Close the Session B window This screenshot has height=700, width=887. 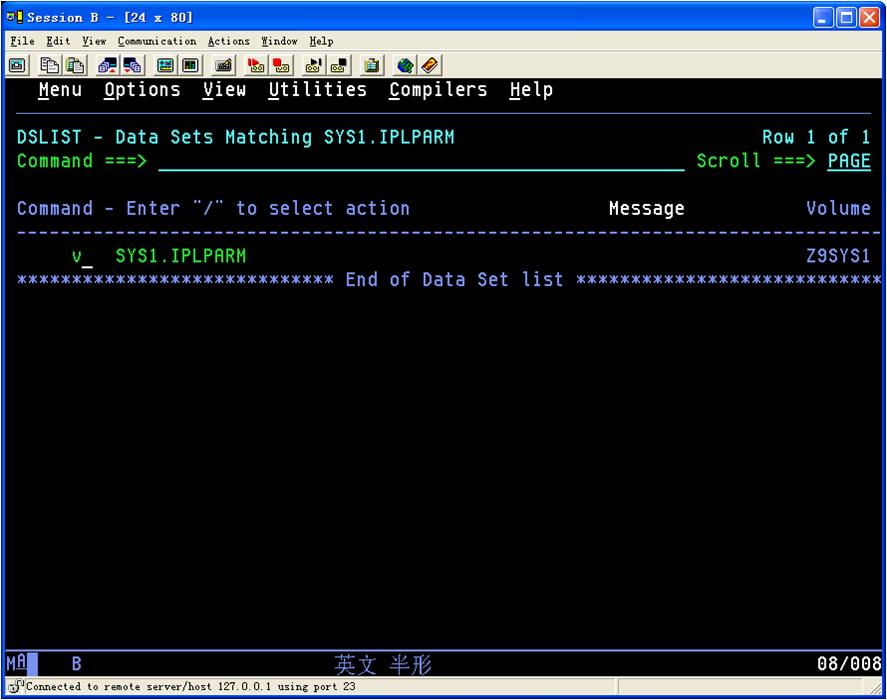869,18
